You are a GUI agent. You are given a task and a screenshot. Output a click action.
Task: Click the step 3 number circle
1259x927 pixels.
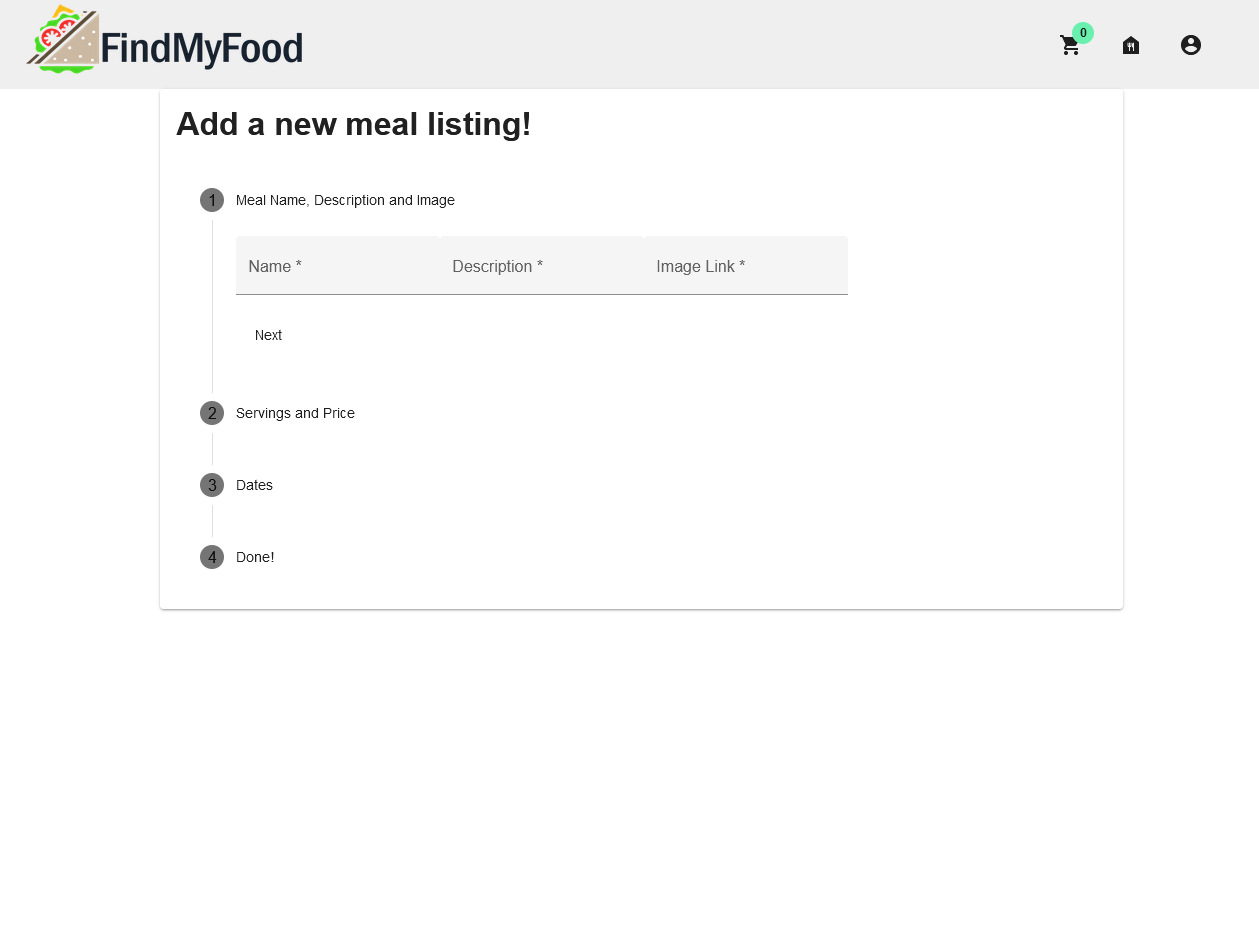pos(212,485)
